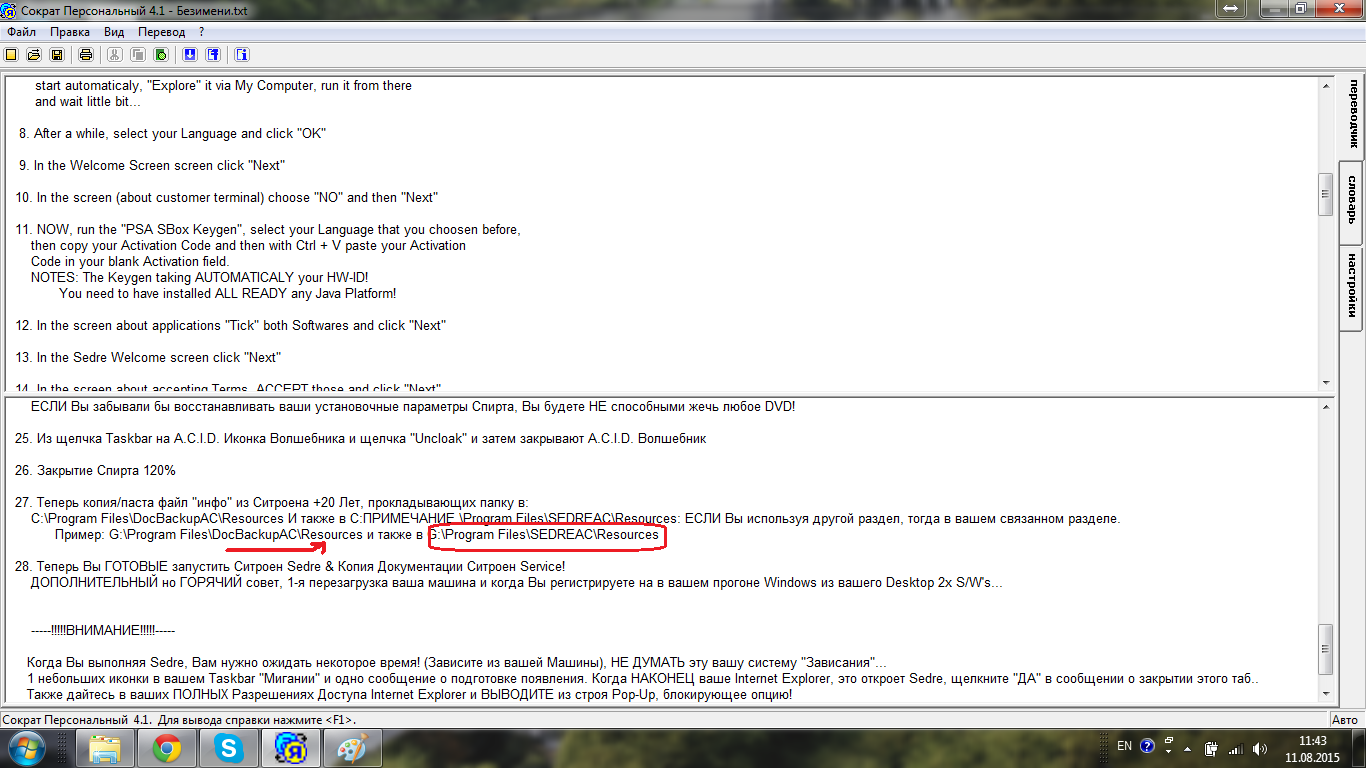The width and height of the screenshot is (1366, 768).
Task: Click the line "13. In the Sedre Welcome screen"
Action: pos(149,357)
